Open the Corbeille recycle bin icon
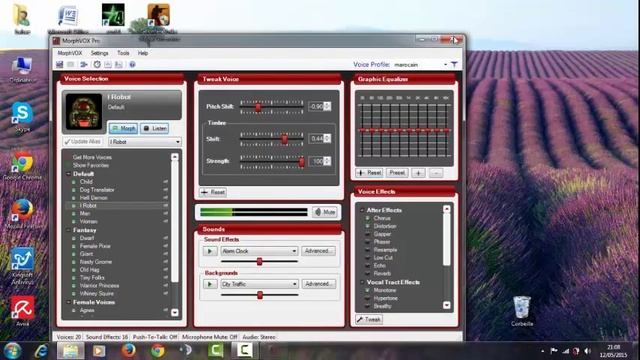Image resolution: width=640 pixels, height=360 pixels. (x=522, y=311)
